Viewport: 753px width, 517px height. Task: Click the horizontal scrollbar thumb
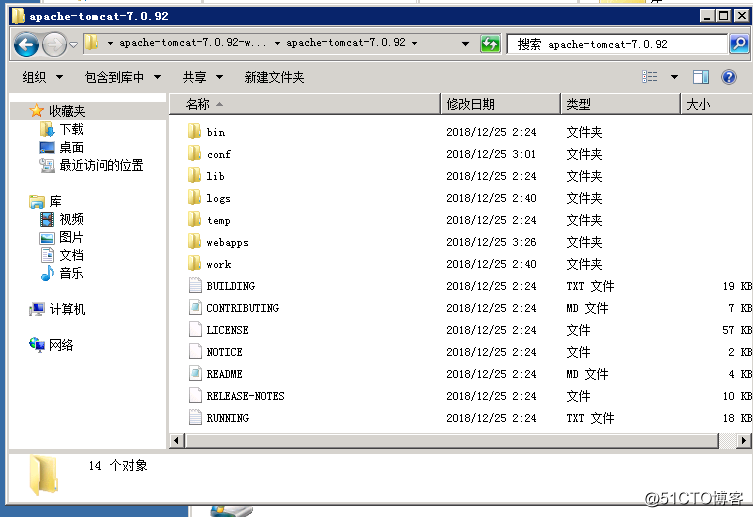point(452,440)
